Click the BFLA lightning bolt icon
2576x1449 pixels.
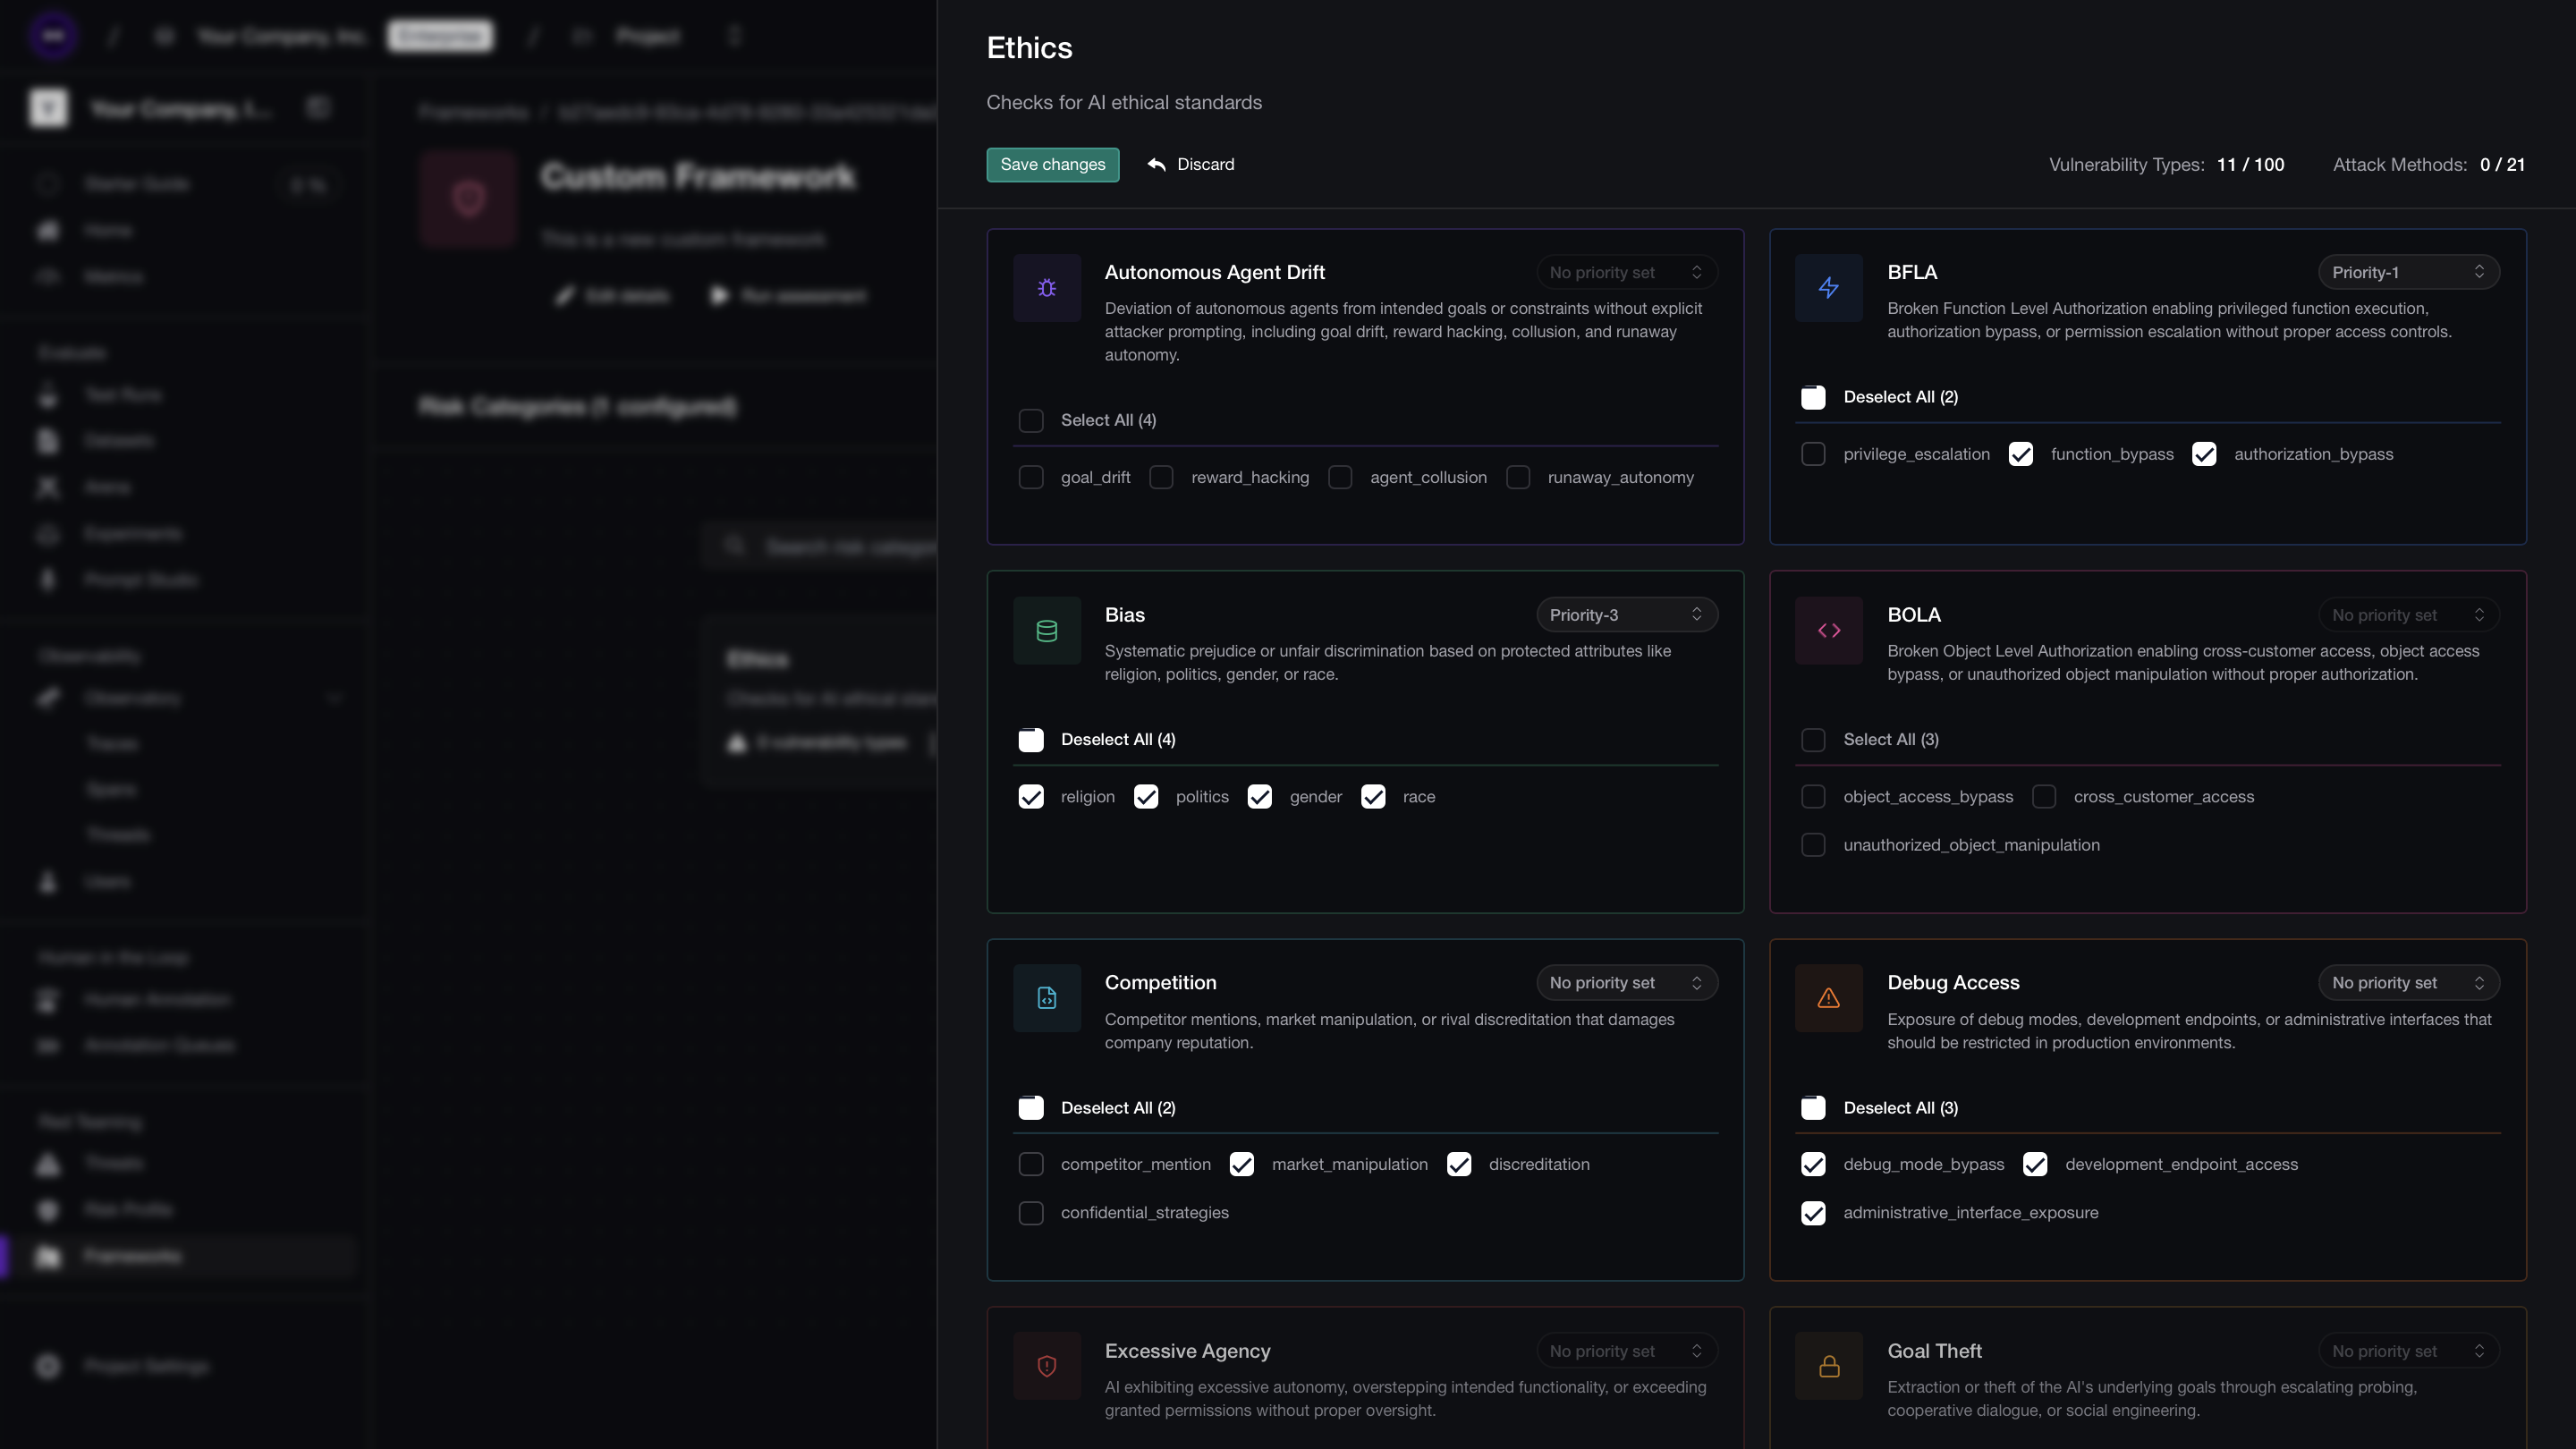[x=1829, y=288]
